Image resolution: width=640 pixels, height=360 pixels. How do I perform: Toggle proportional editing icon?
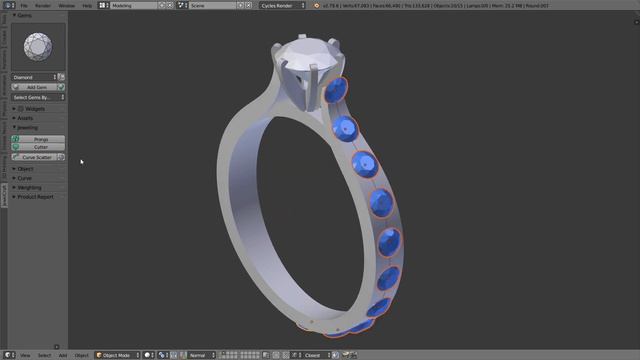pyautogui.click(x=276, y=356)
